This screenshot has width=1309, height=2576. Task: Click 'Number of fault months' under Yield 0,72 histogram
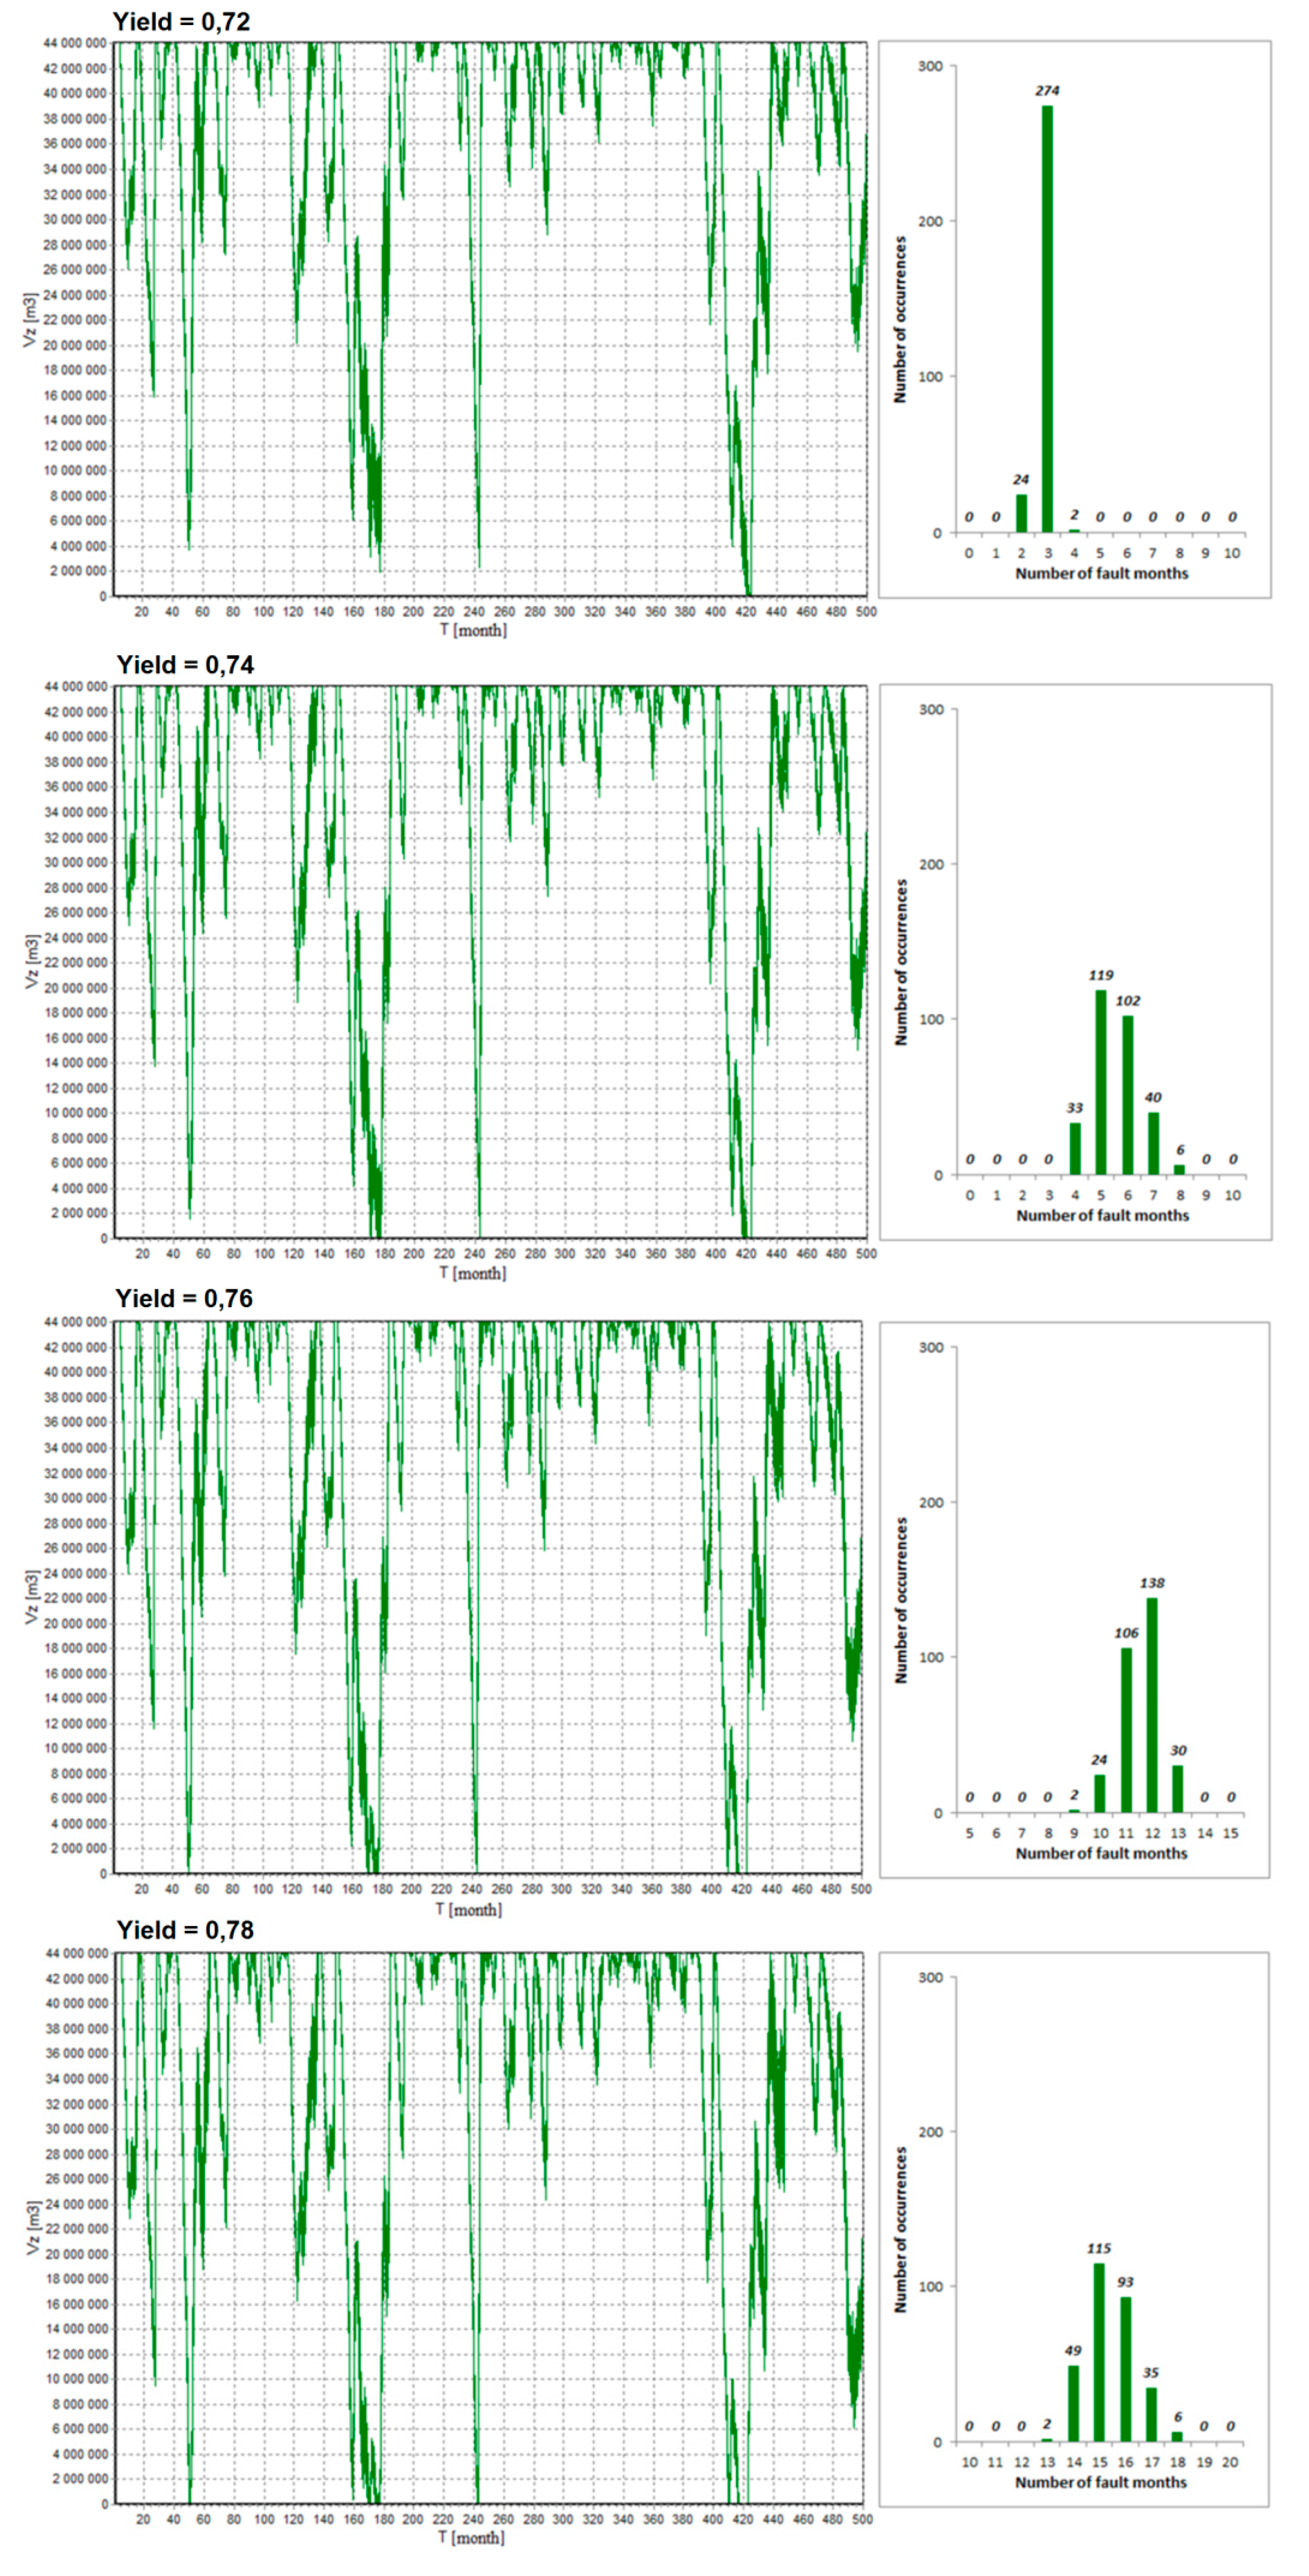pyautogui.click(x=1101, y=574)
